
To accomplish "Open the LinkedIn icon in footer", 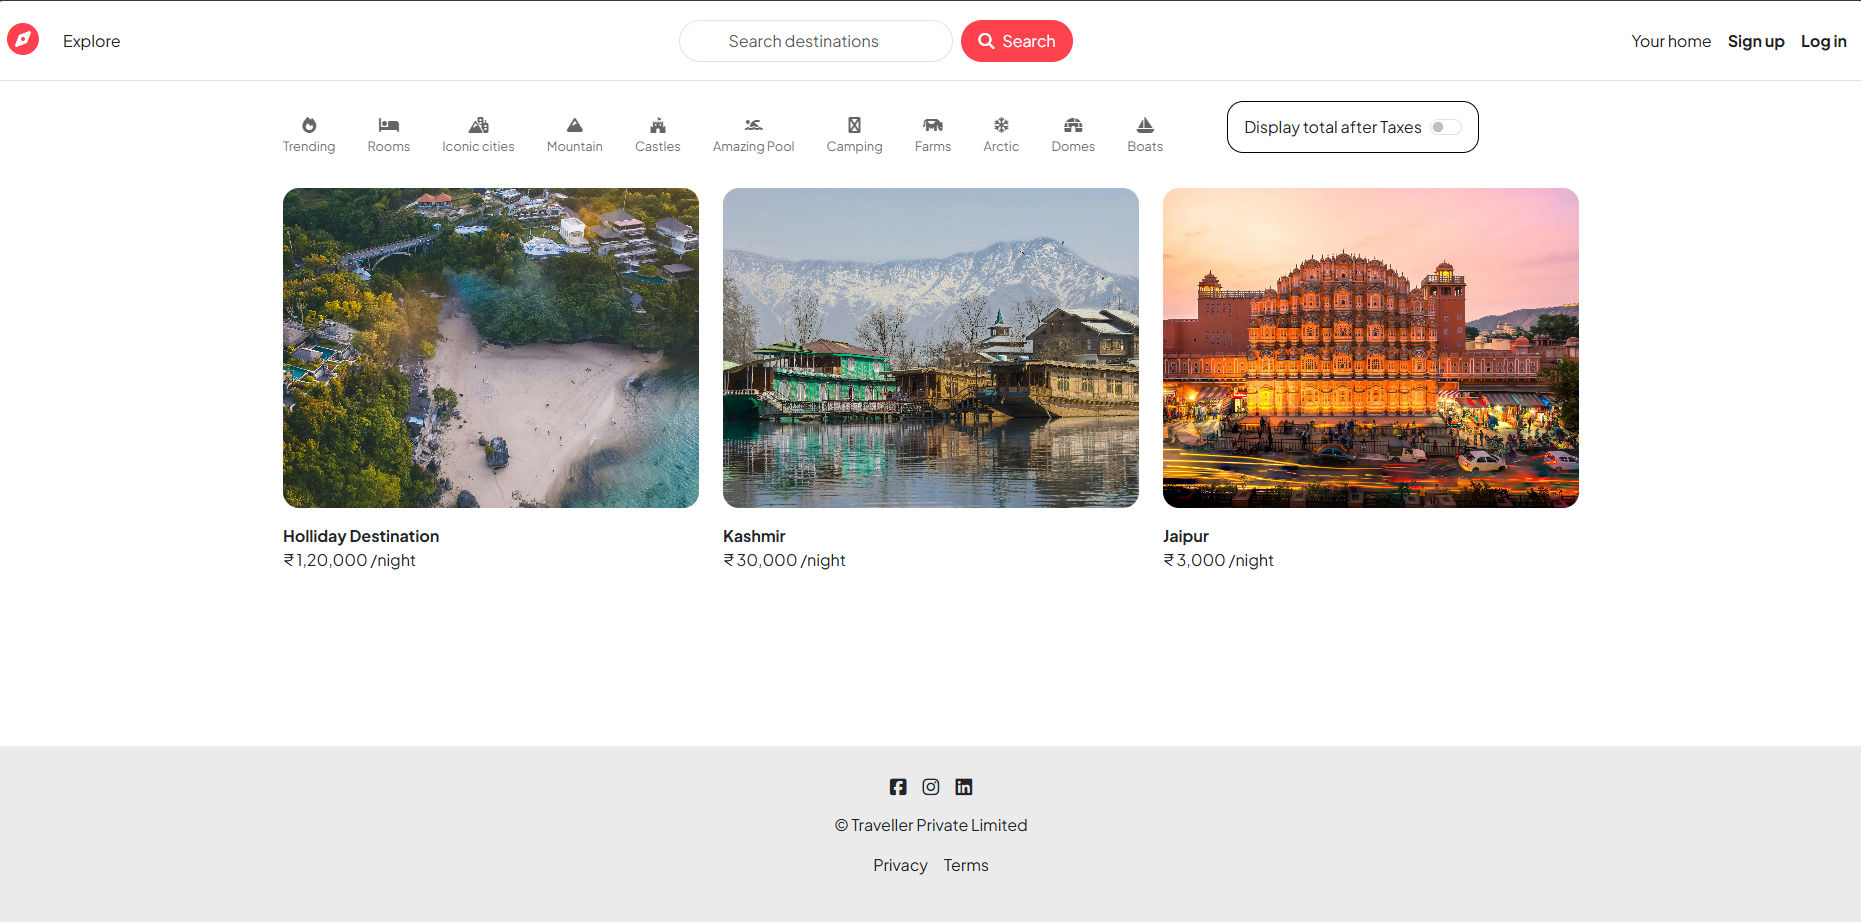I will tap(964, 787).
